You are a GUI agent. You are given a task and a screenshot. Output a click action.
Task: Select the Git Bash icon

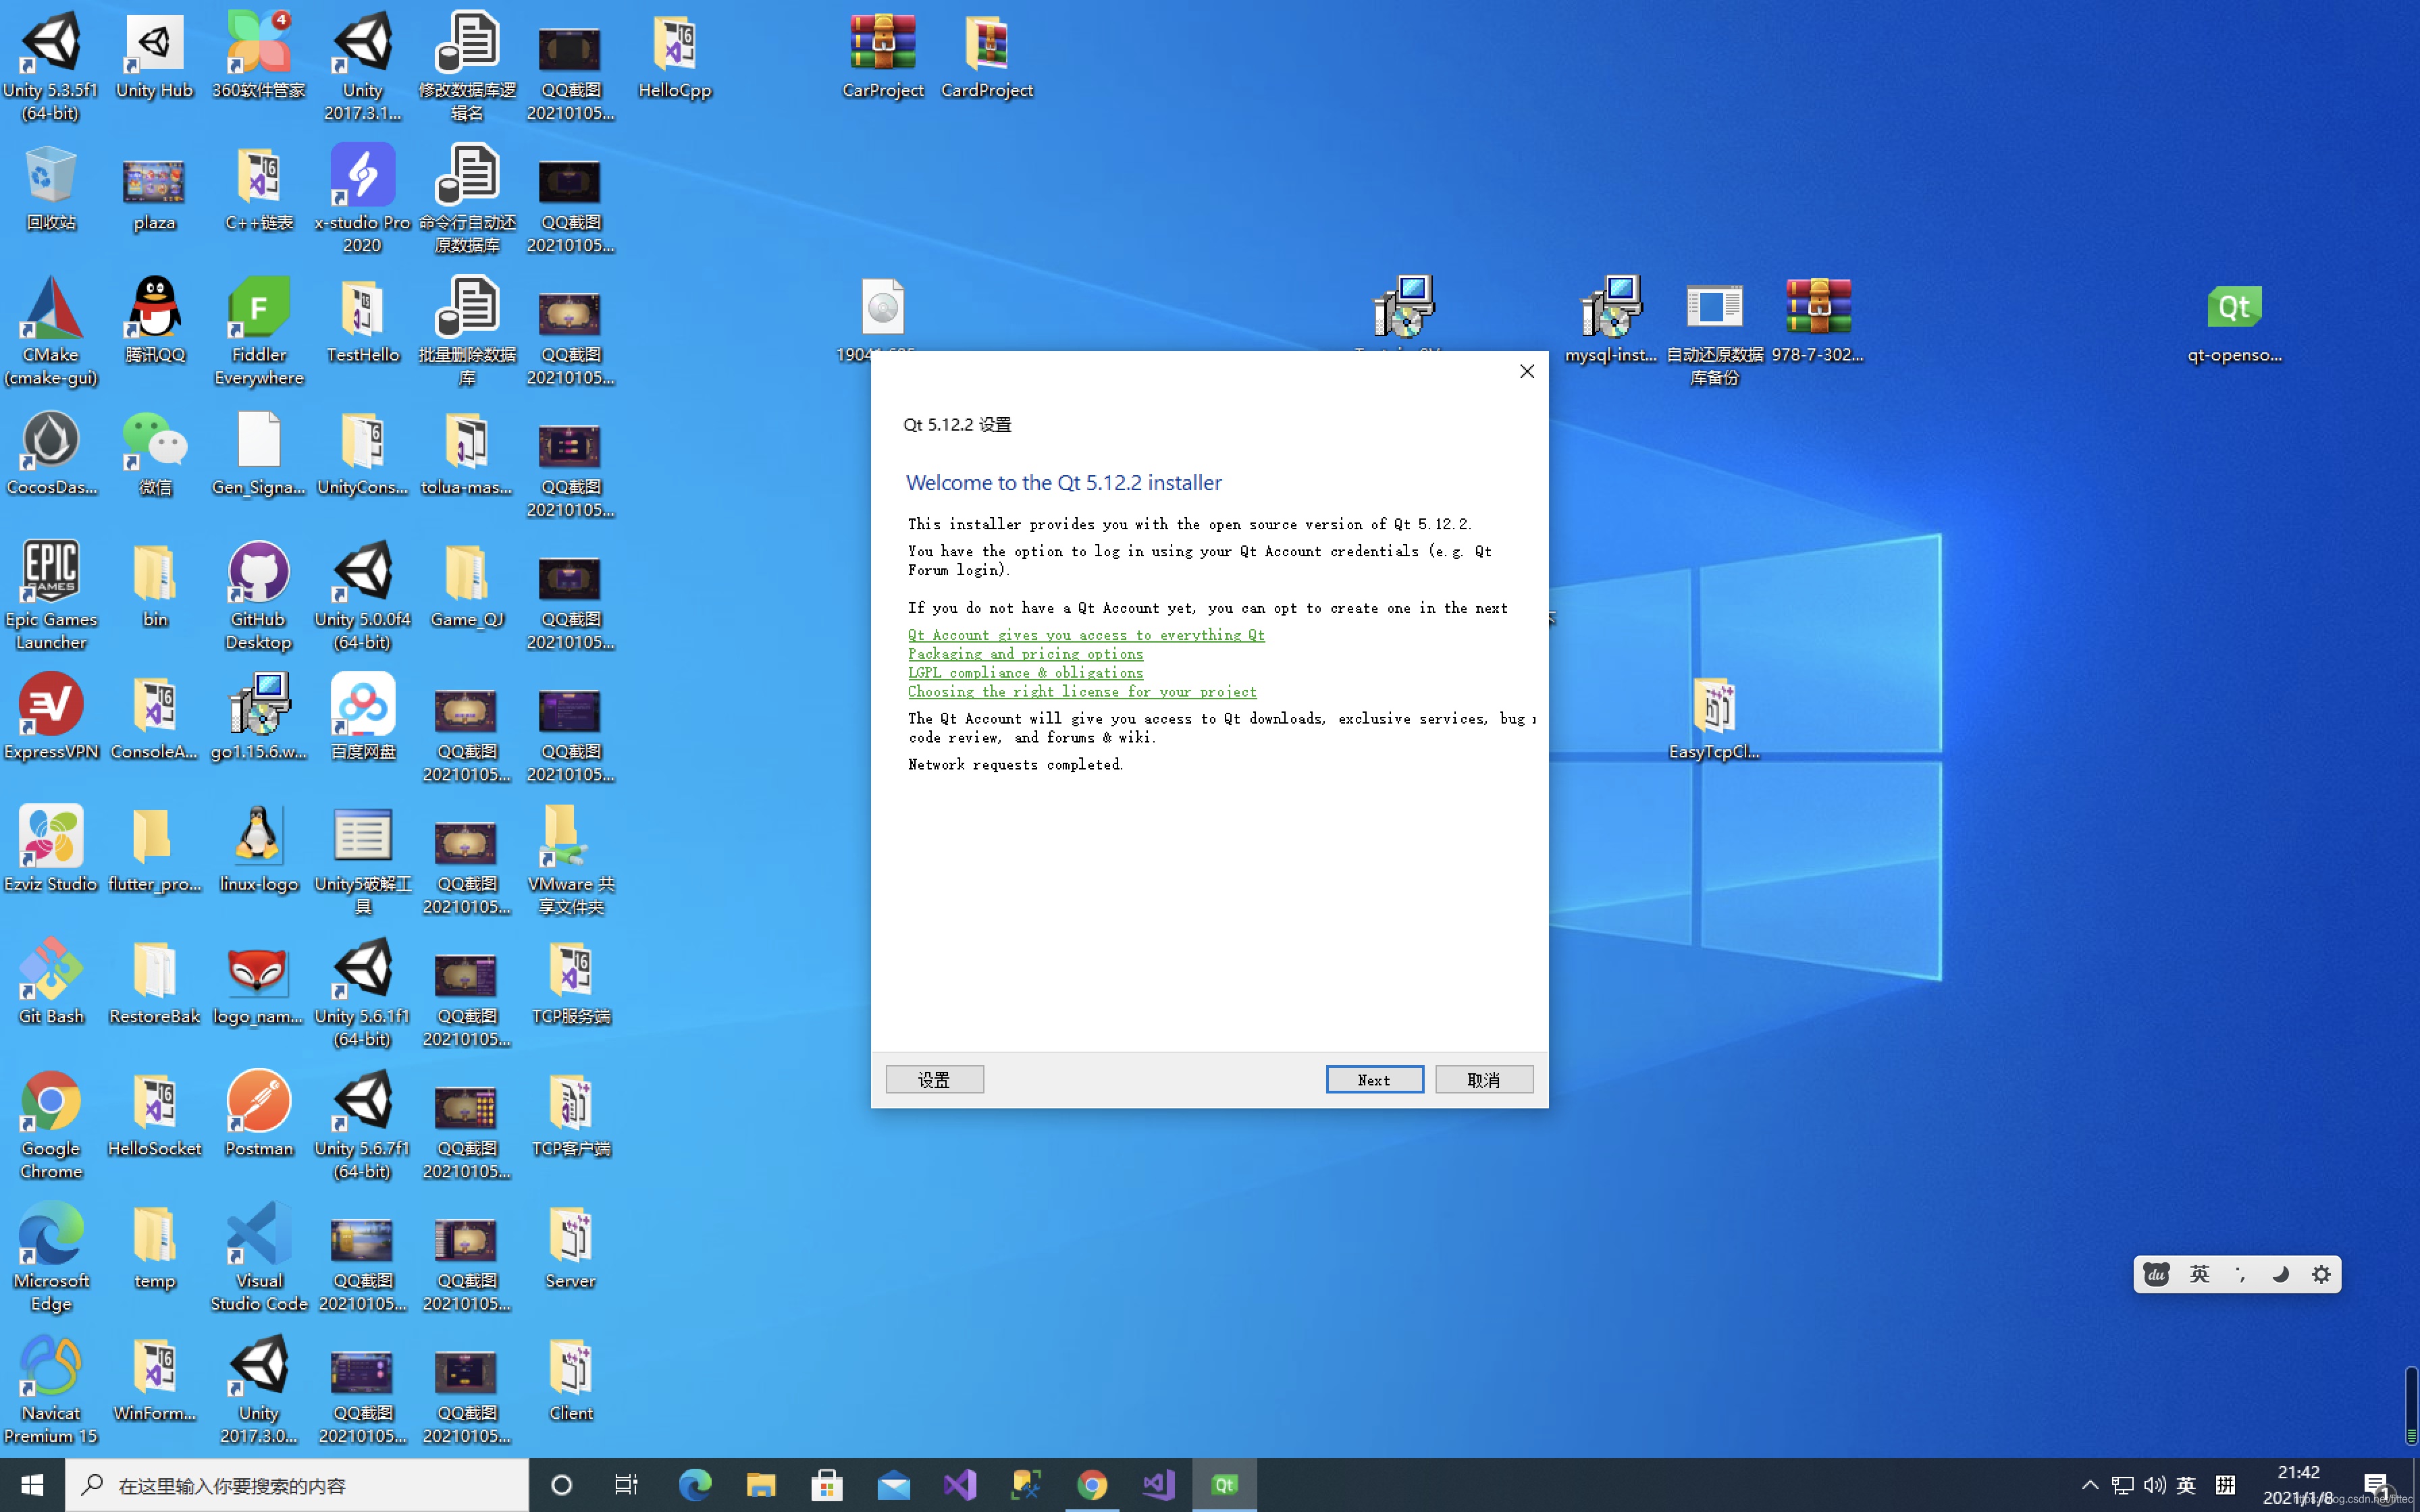51,982
